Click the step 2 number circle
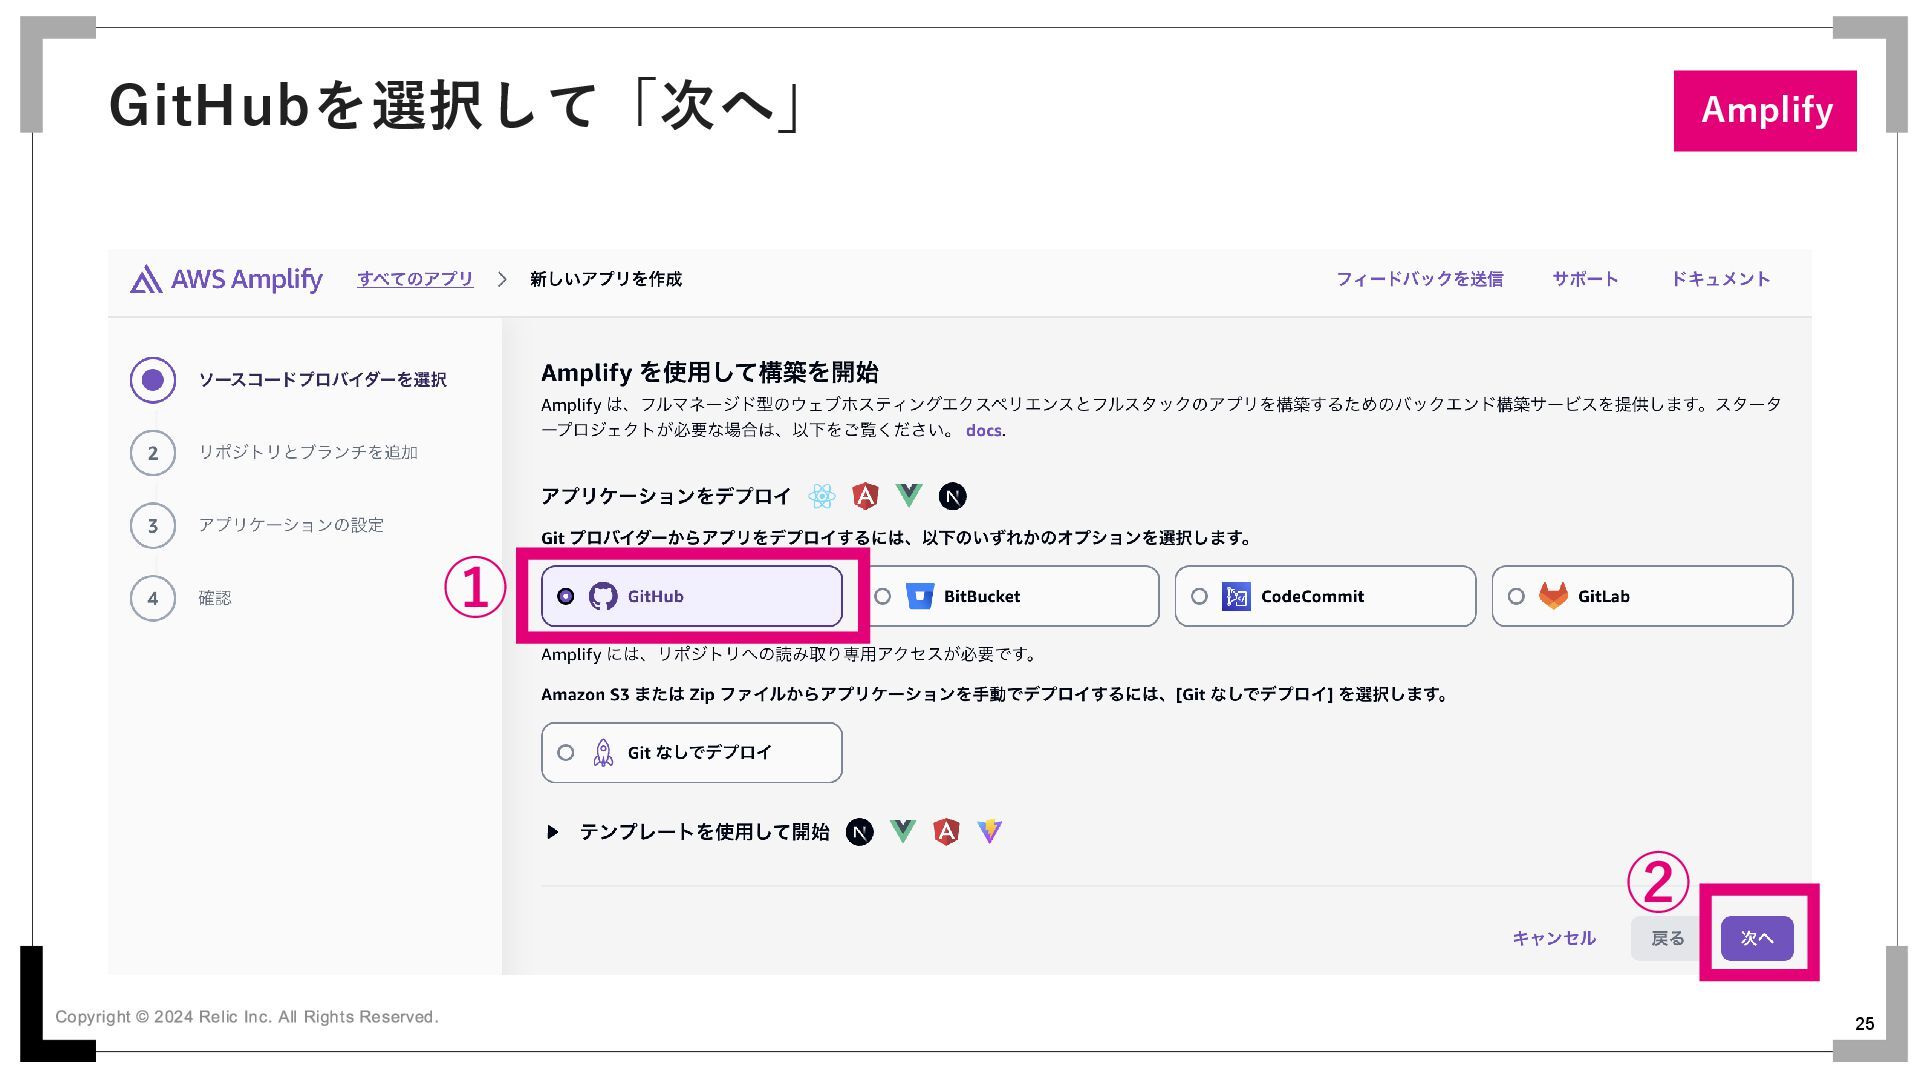 point(153,453)
